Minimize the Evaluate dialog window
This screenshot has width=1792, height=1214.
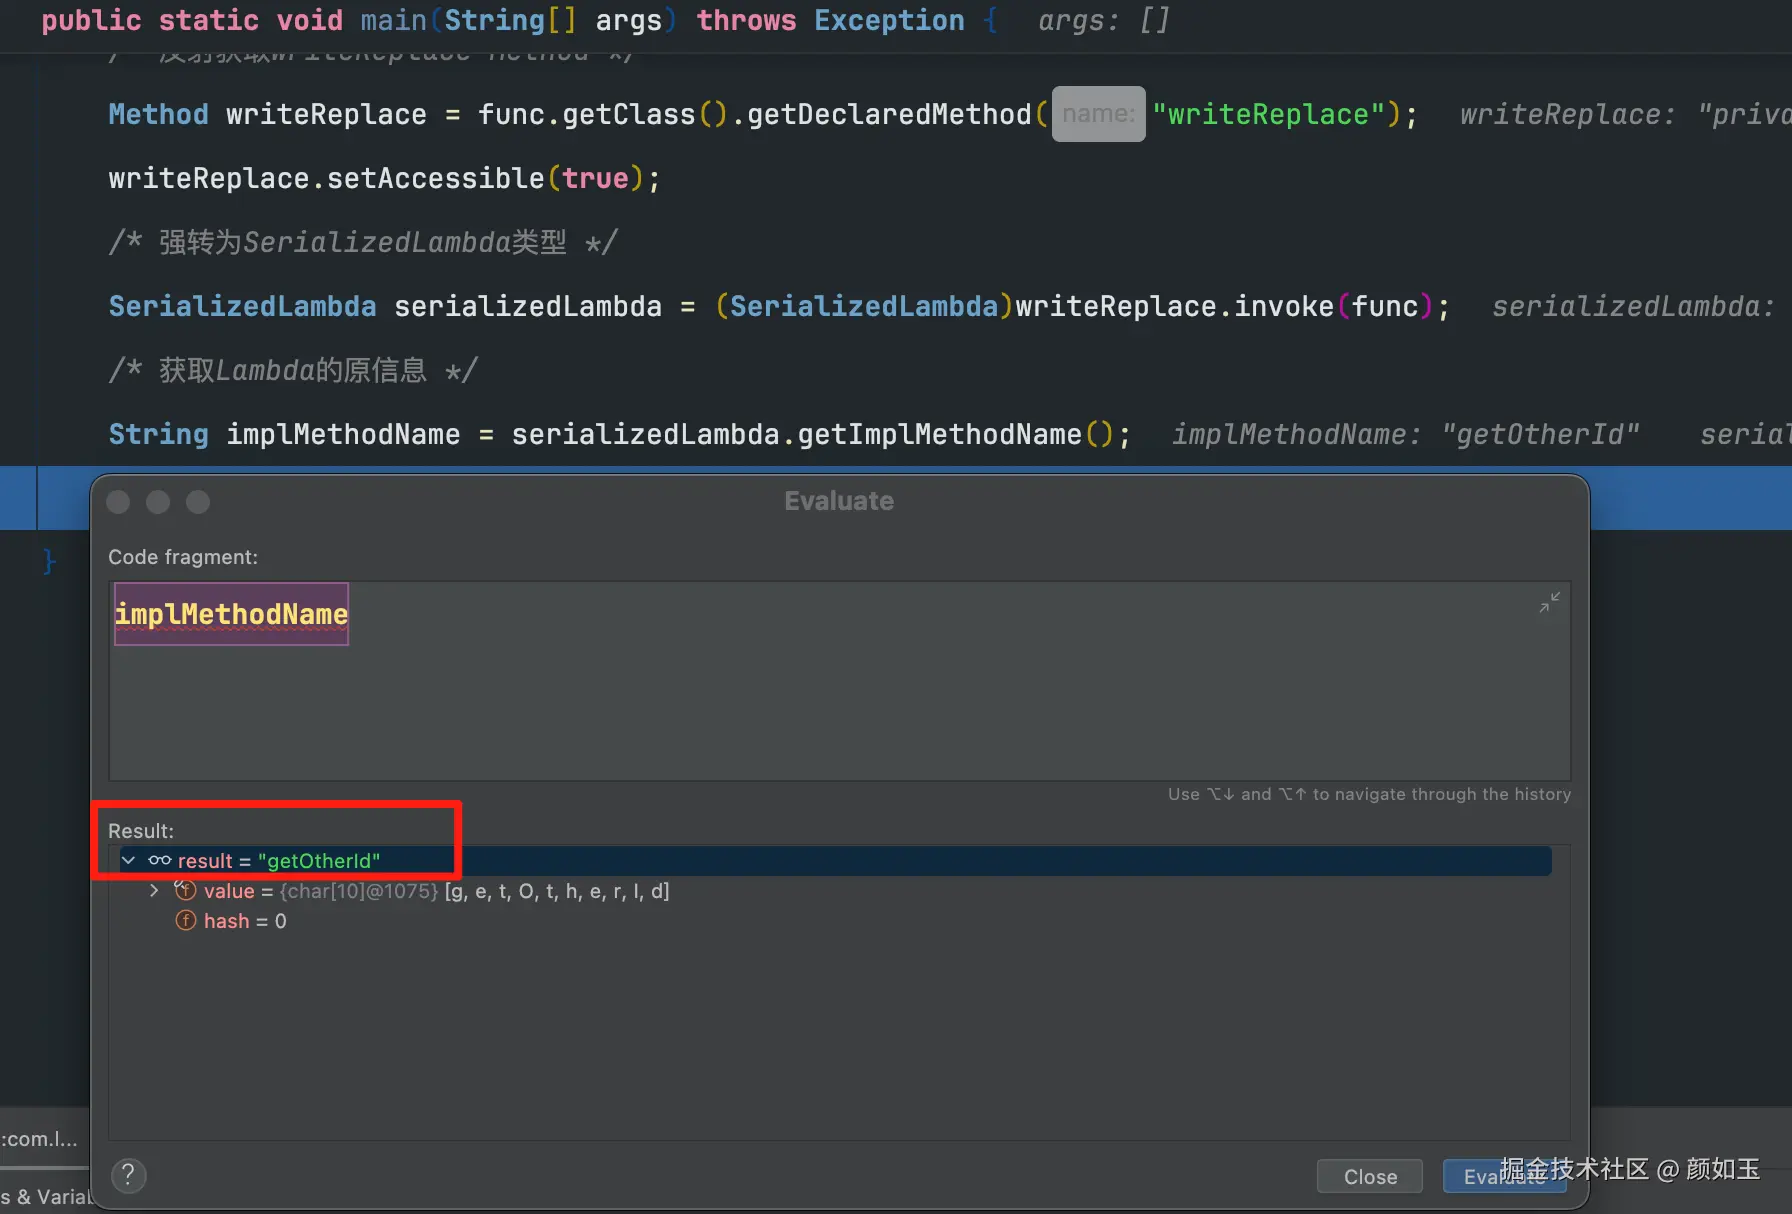pyautogui.click(x=158, y=501)
